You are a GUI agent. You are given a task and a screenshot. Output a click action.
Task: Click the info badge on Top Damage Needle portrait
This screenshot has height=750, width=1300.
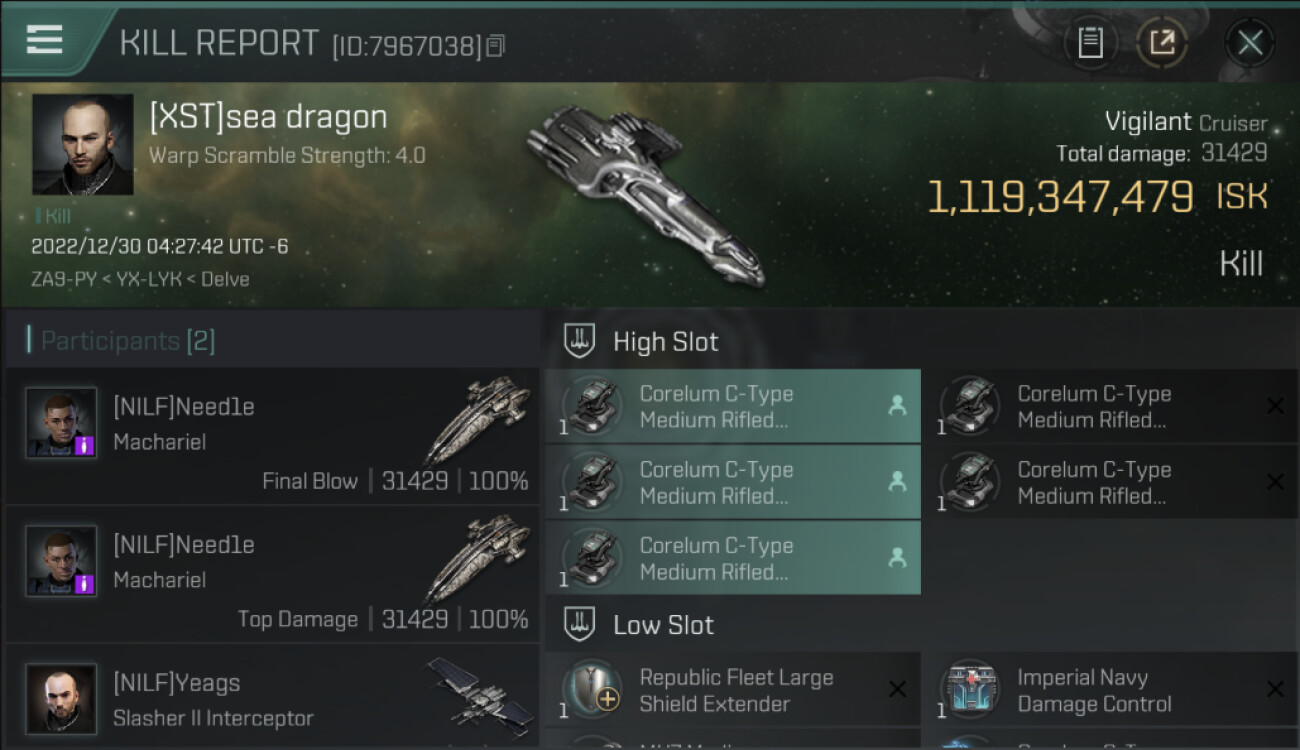[x=84, y=583]
